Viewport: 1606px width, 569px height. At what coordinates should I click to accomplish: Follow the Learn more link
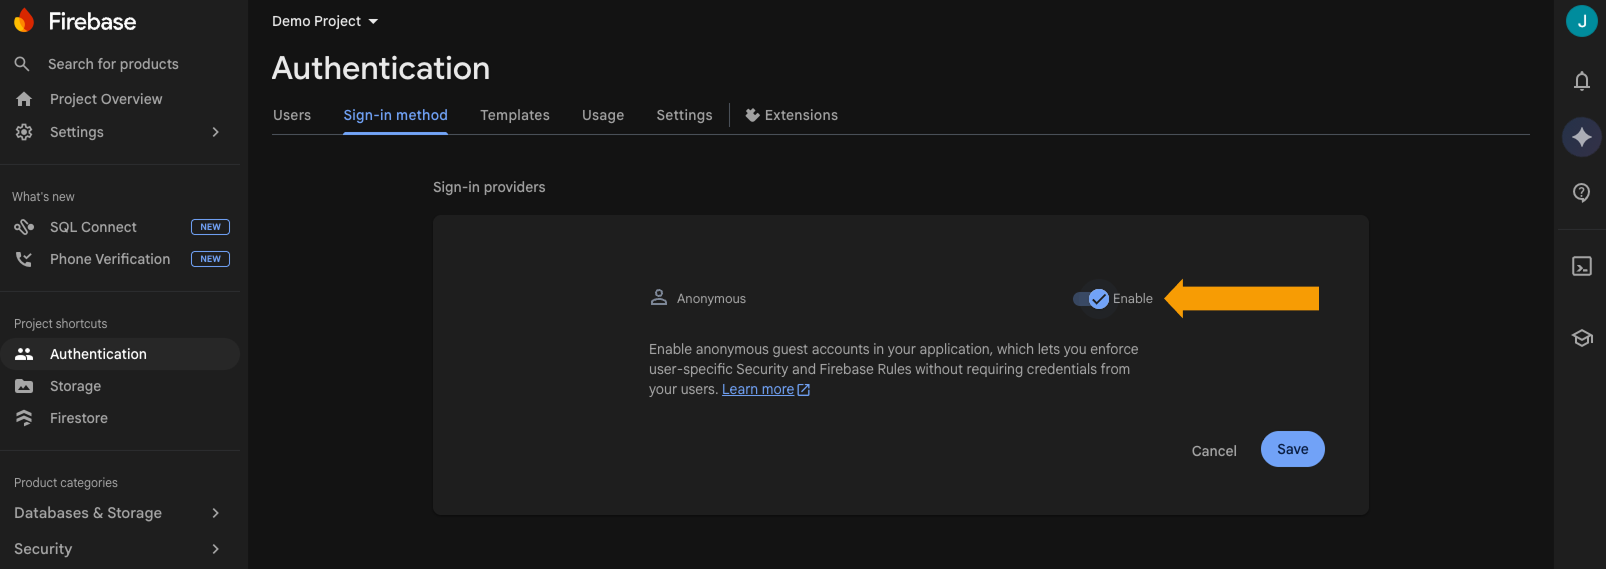pos(758,390)
